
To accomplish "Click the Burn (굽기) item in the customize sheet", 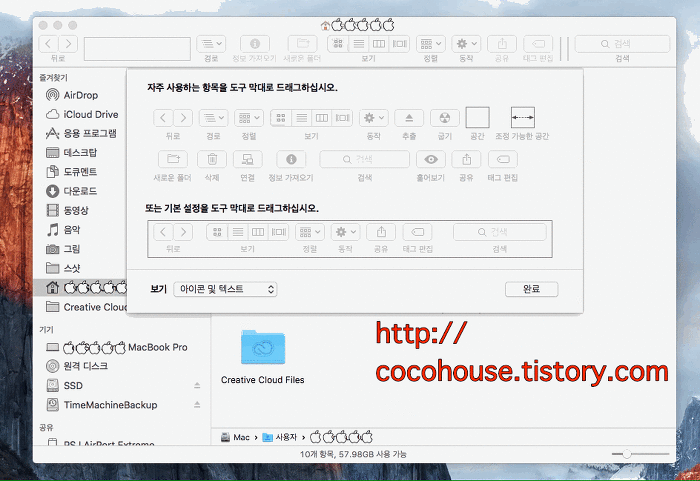I will coord(445,118).
